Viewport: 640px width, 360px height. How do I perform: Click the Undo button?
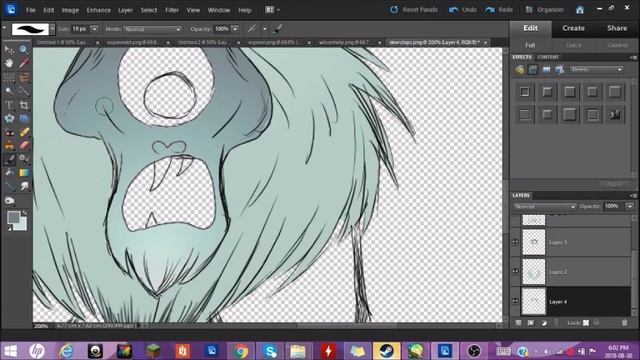[x=462, y=10]
